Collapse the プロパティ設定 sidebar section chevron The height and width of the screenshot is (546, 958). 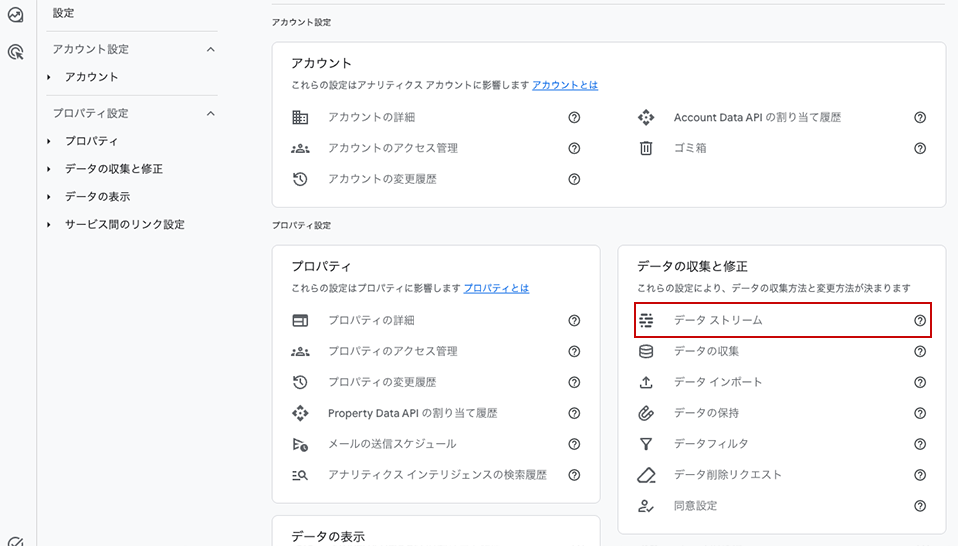coord(211,114)
